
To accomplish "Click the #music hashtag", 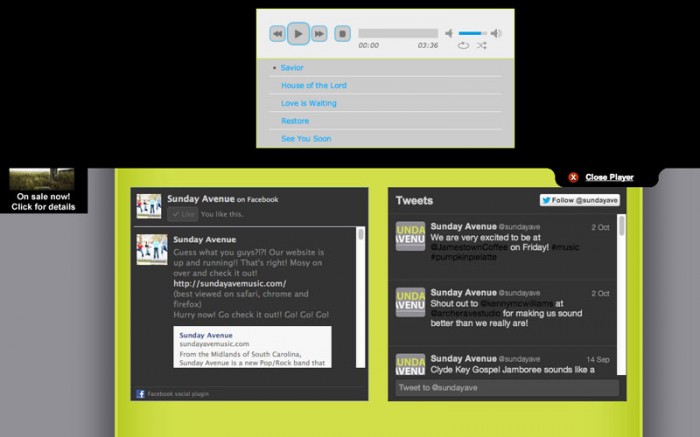I will click(565, 247).
